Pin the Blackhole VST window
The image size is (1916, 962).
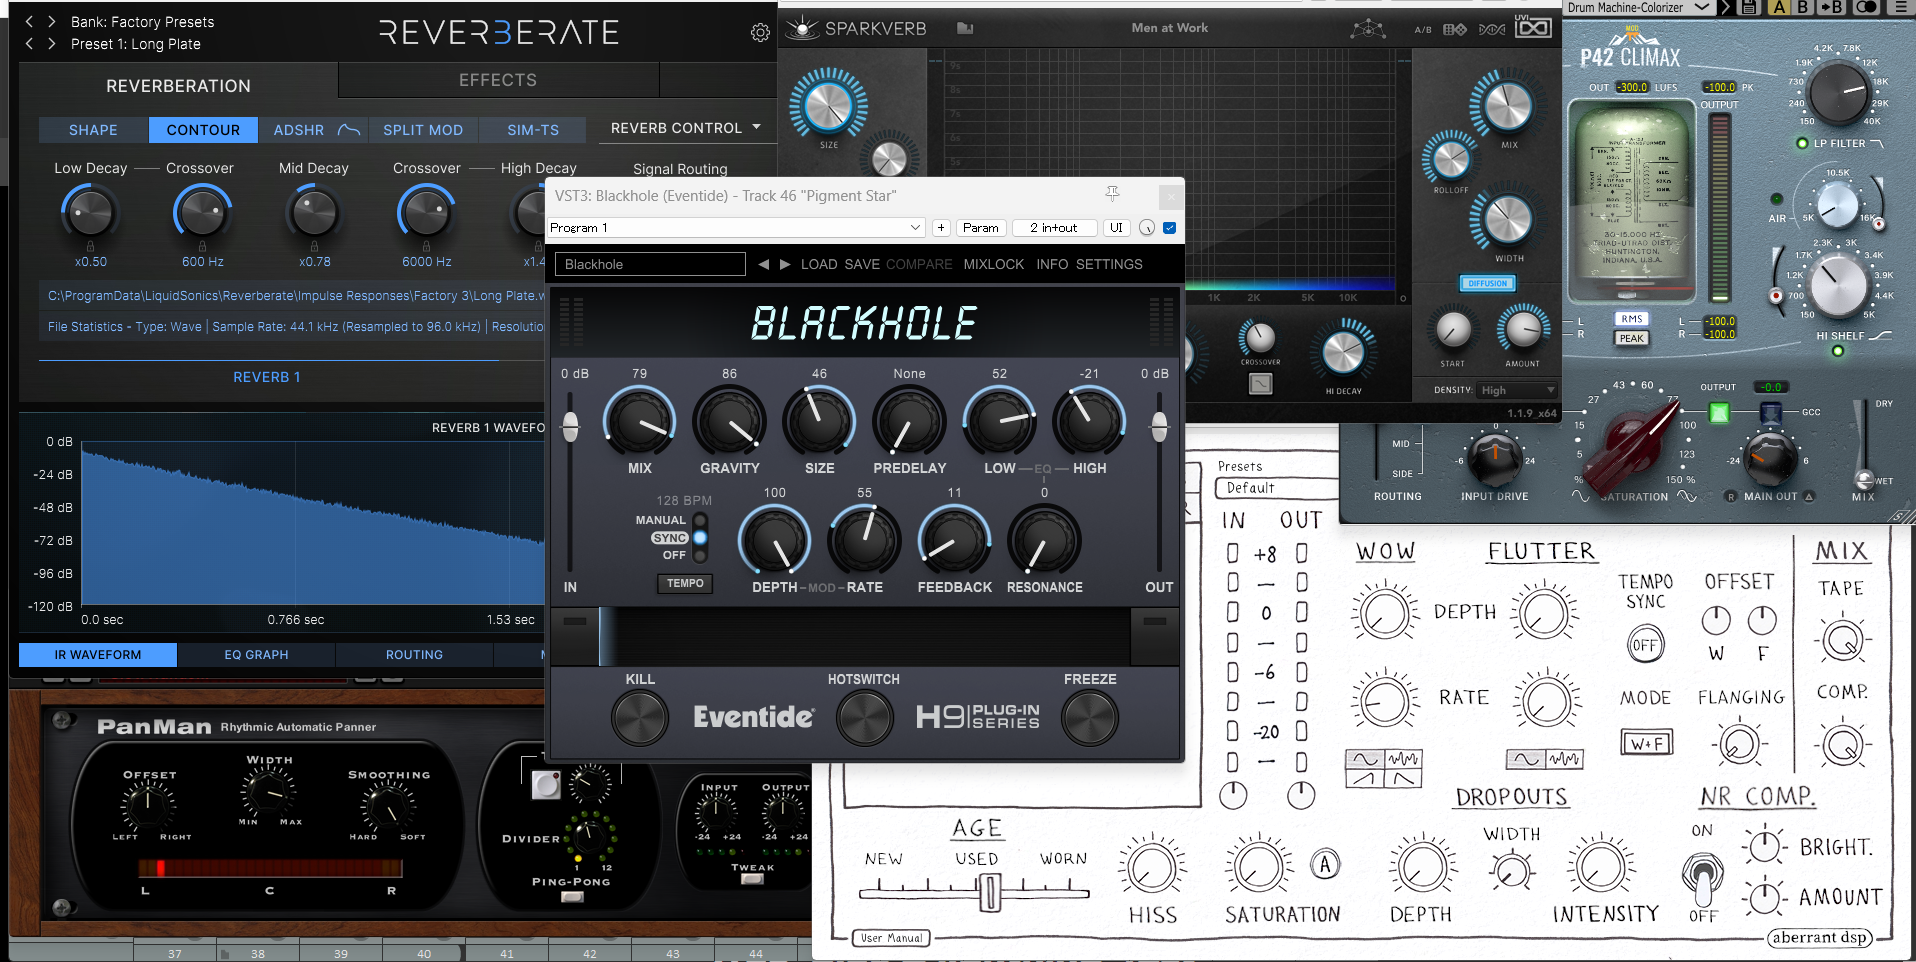[x=1112, y=194]
